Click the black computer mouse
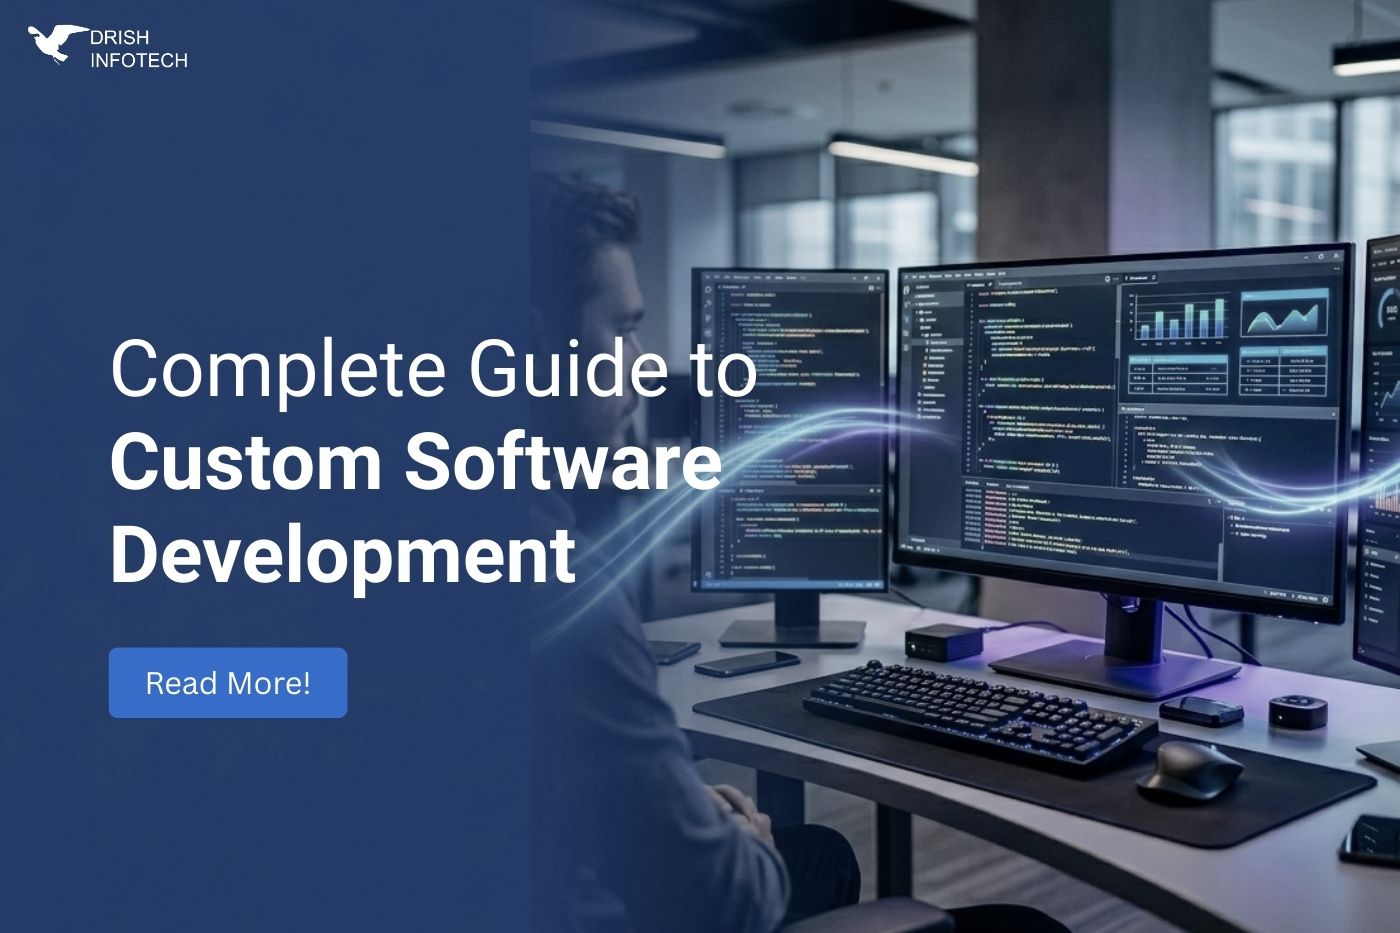This screenshot has width=1400, height=933. pyautogui.click(x=1188, y=772)
